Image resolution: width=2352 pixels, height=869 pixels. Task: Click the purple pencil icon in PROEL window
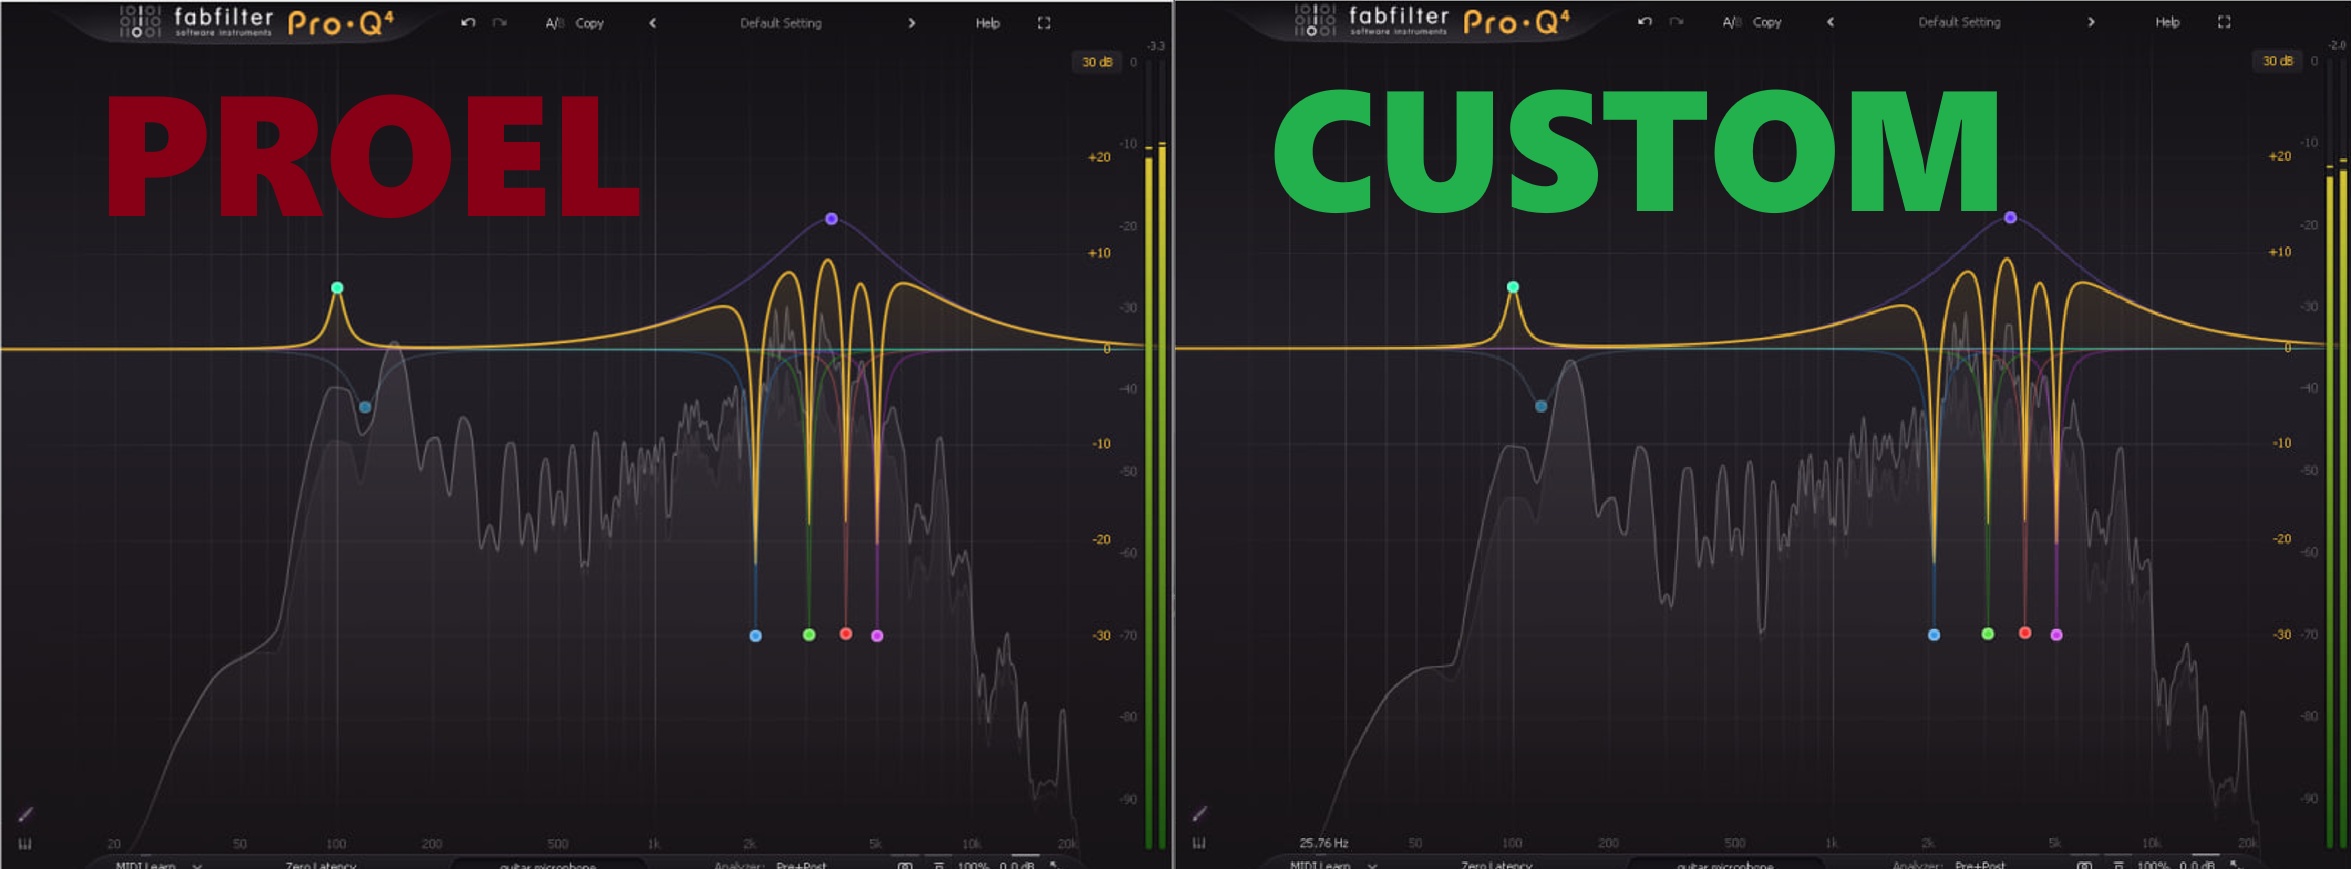tap(26, 814)
